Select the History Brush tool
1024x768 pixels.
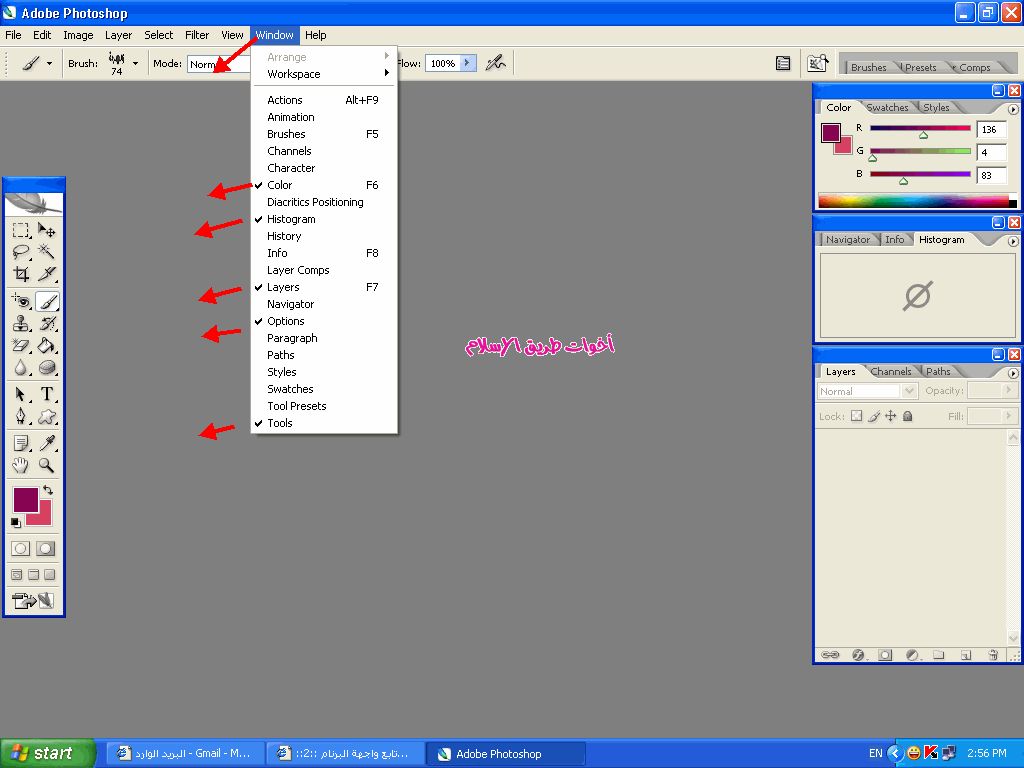pos(46,323)
